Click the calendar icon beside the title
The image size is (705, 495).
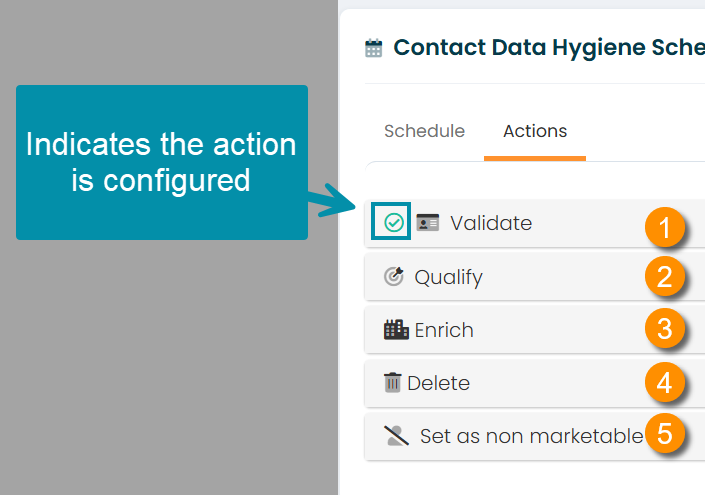[x=374, y=48]
